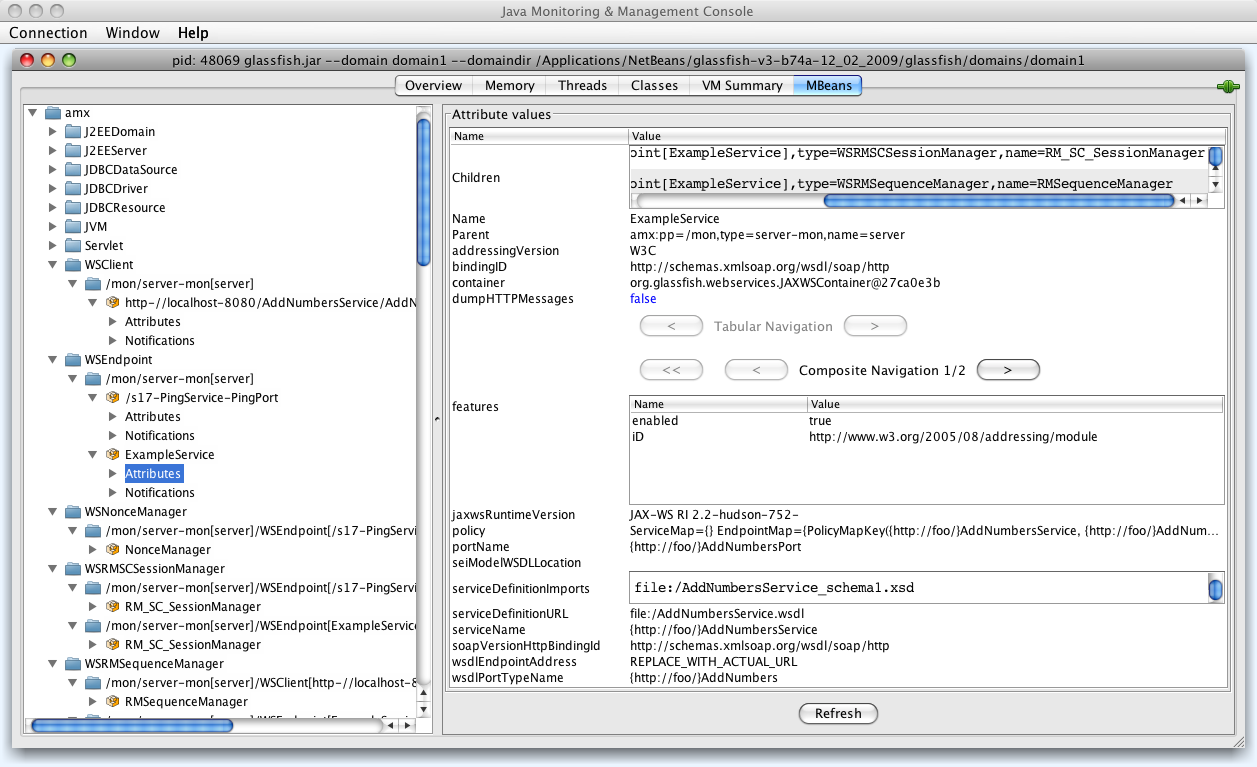Switch to the Memory tab

tap(509, 86)
